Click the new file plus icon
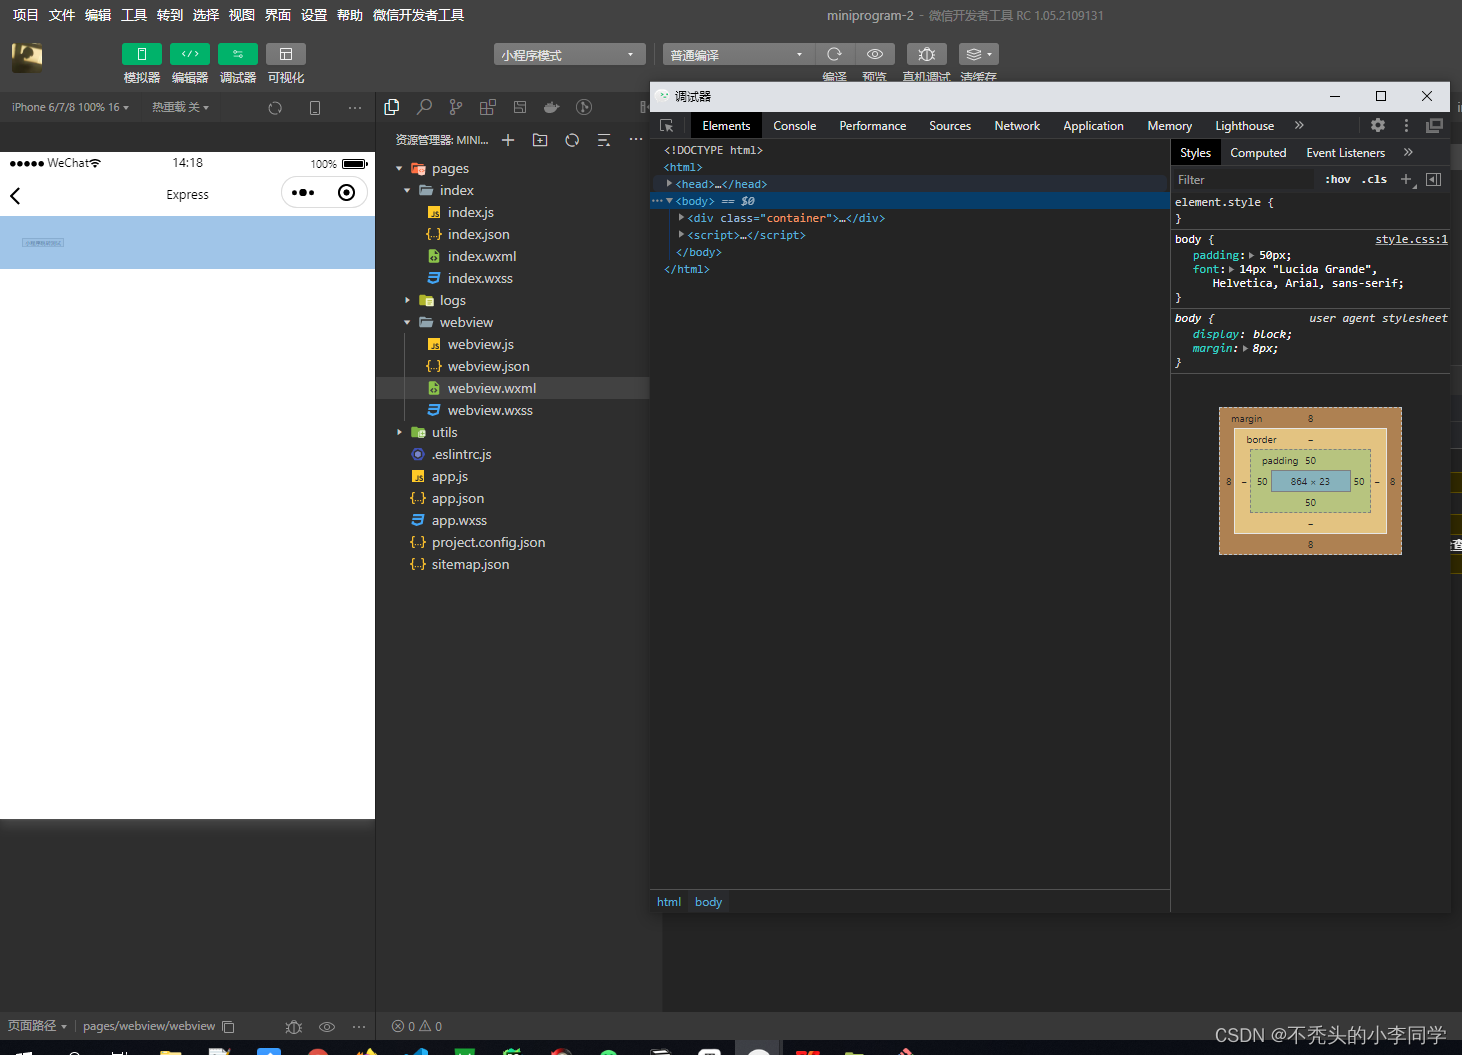This screenshot has width=1462, height=1055. (x=508, y=140)
